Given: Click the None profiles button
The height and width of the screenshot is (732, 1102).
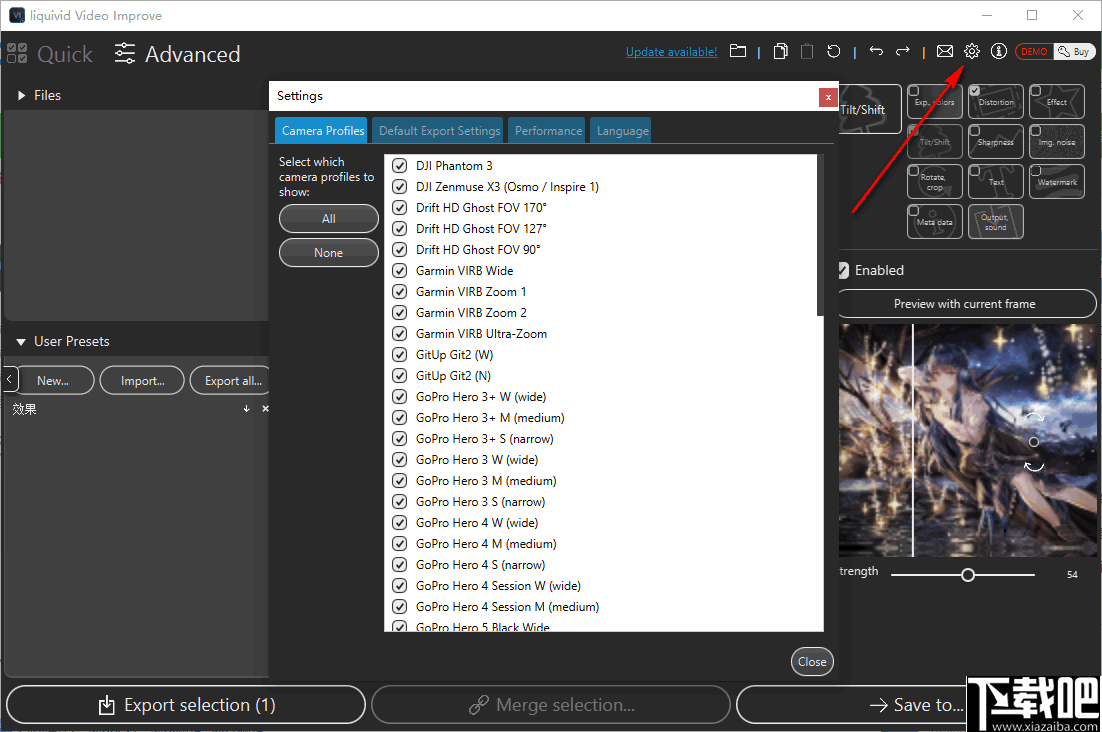Looking at the screenshot, I should (x=328, y=253).
